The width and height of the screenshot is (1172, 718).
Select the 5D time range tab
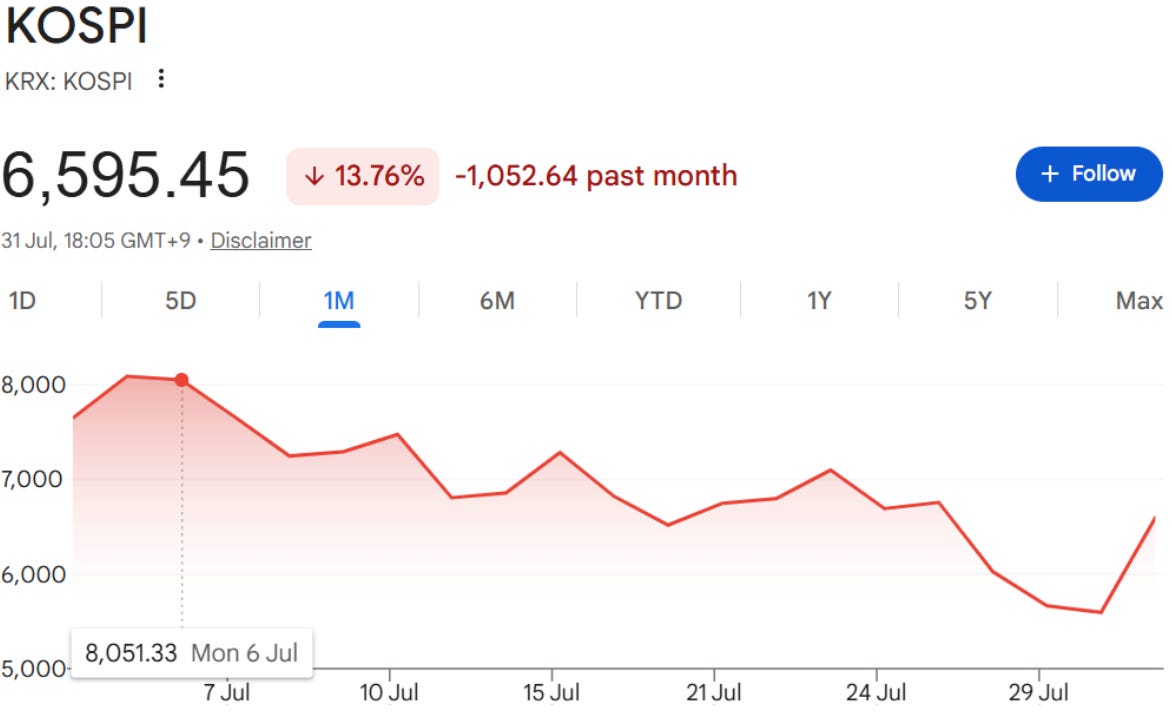[x=180, y=301]
